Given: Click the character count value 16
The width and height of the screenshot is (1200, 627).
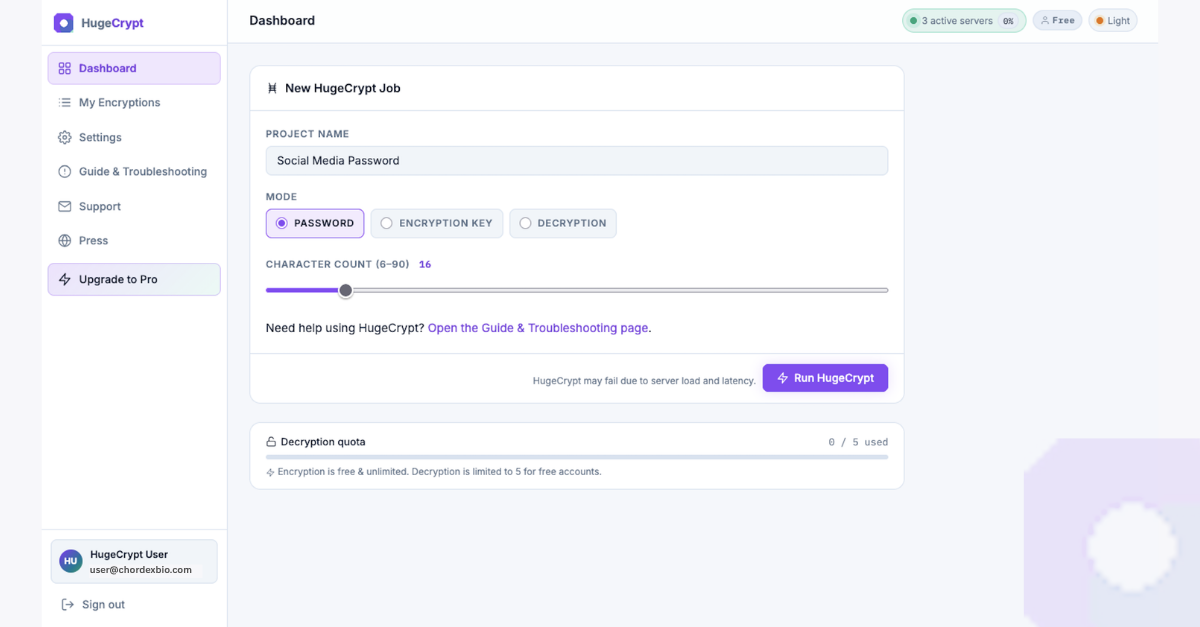Looking at the screenshot, I should (x=425, y=264).
